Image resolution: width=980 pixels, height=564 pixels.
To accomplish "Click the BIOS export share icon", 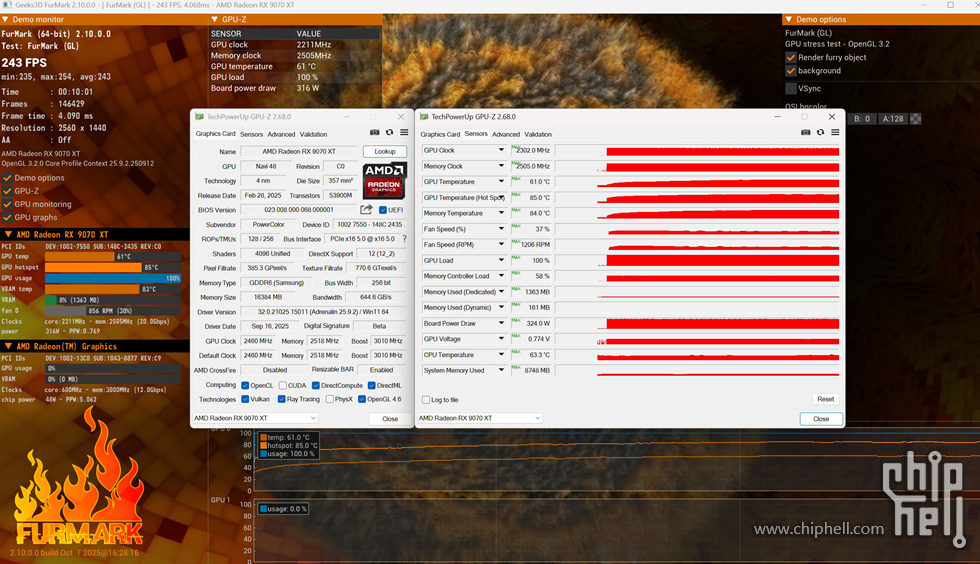I will pos(366,209).
